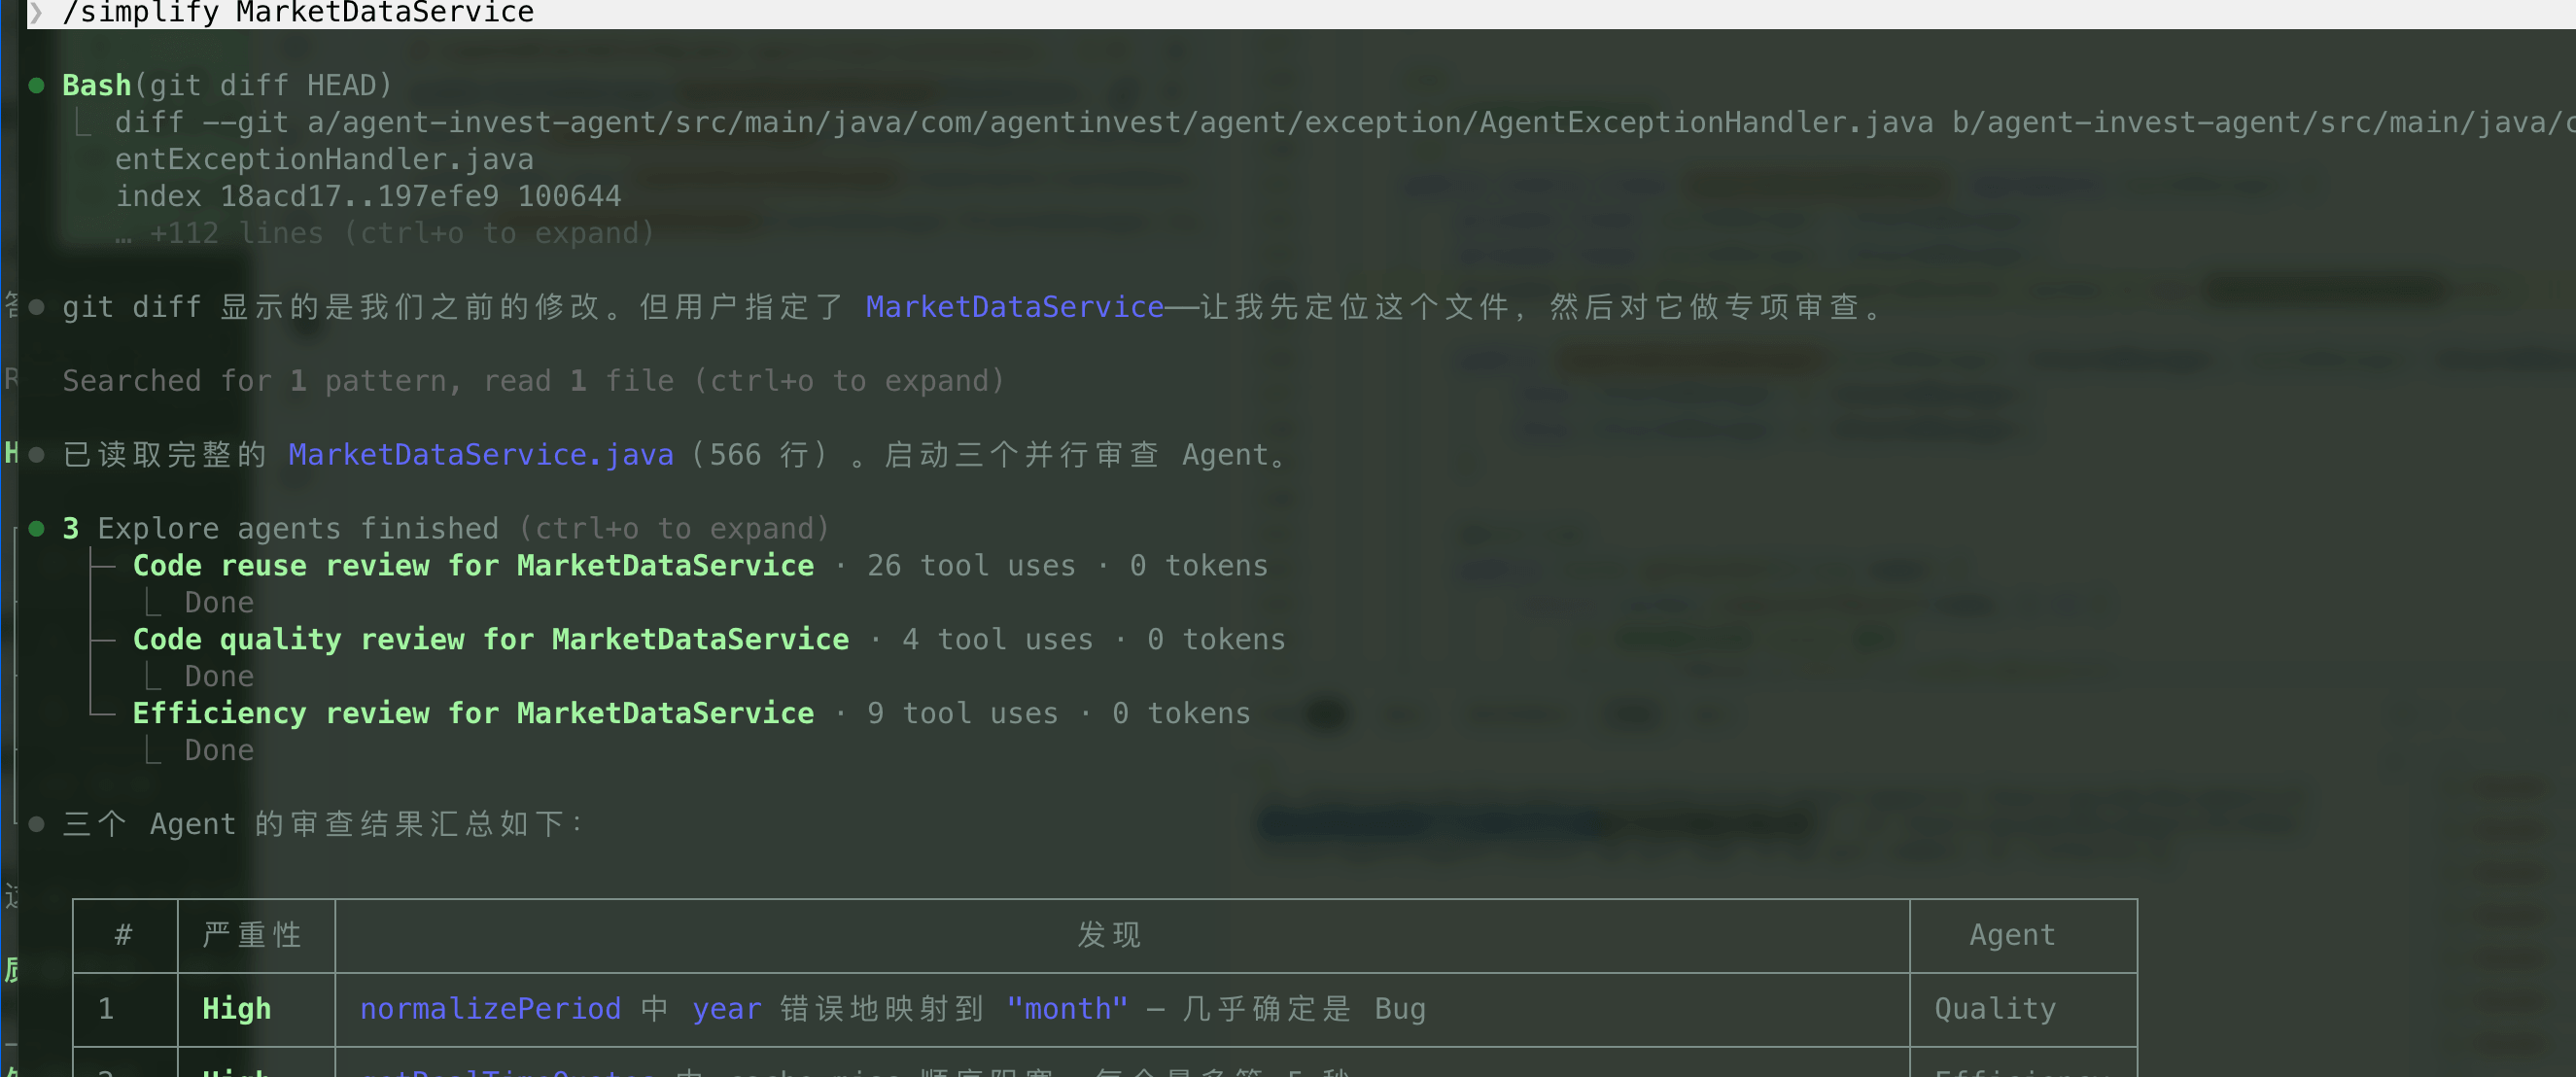Select 'Code quality review for MarketDataService' agent
Viewport: 2576px width, 1077px height.
(491, 639)
